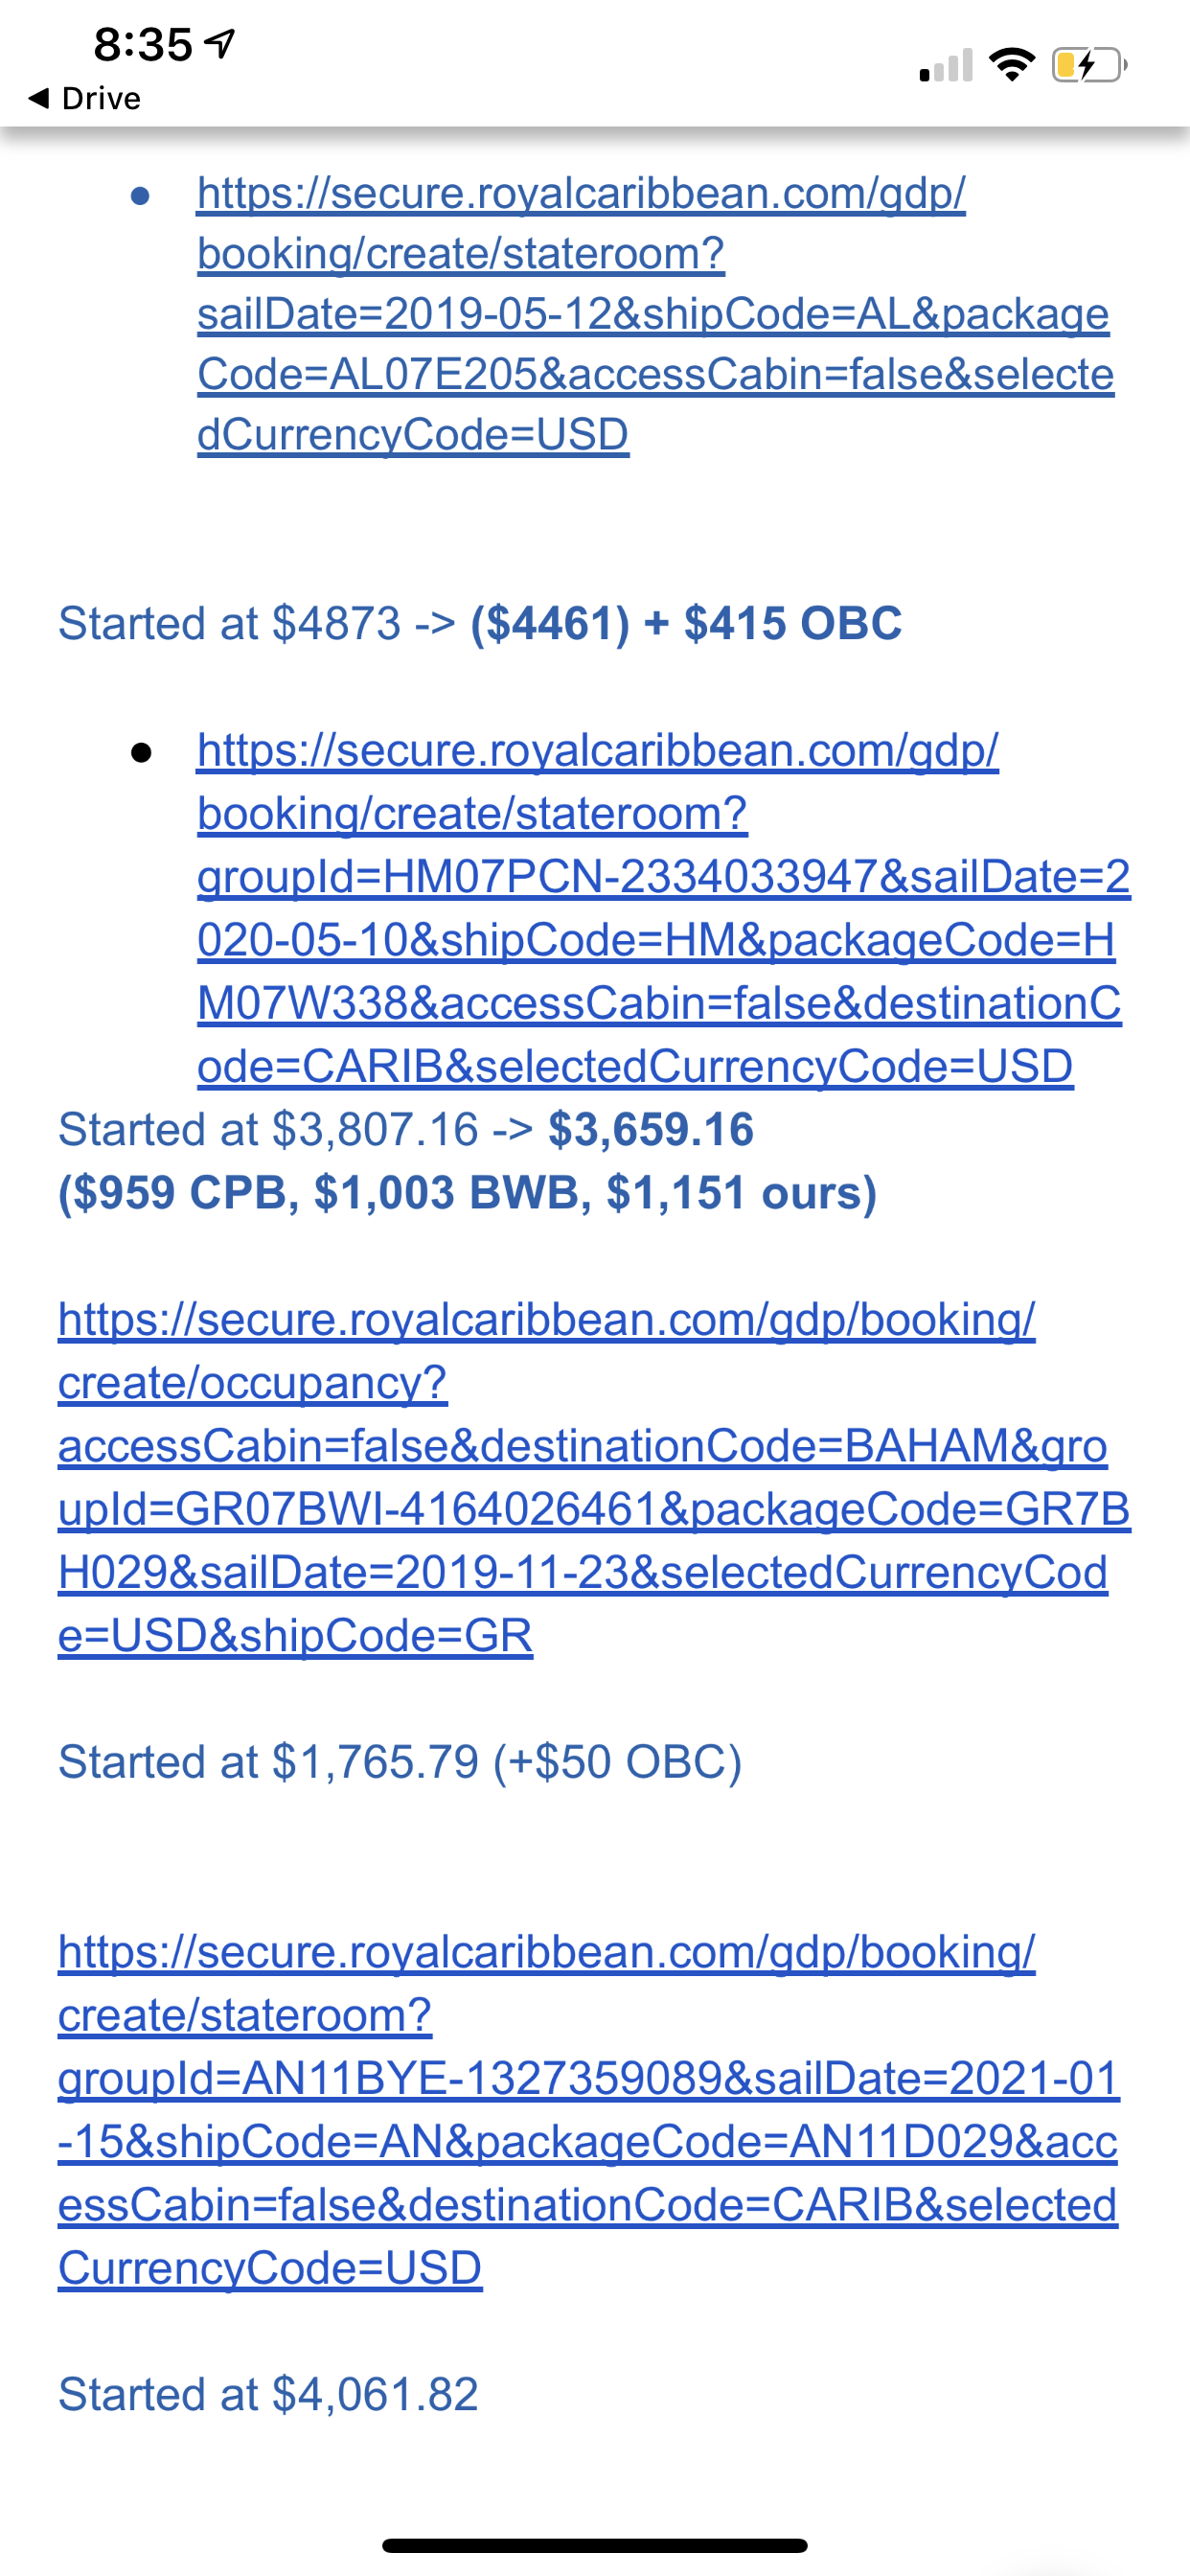Open the HM07PCN group stateroom link
1190x2576 pixels.
pos(664,908)
